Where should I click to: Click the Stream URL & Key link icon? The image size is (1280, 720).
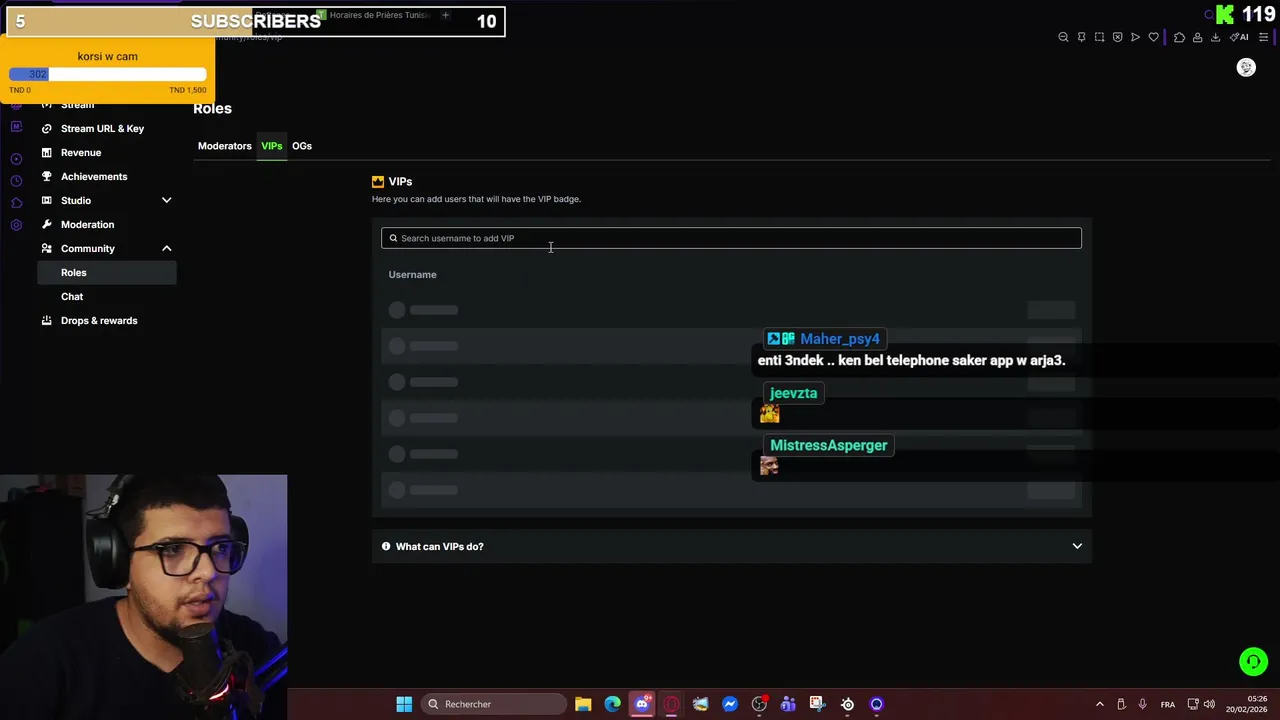tap(47, 129)
